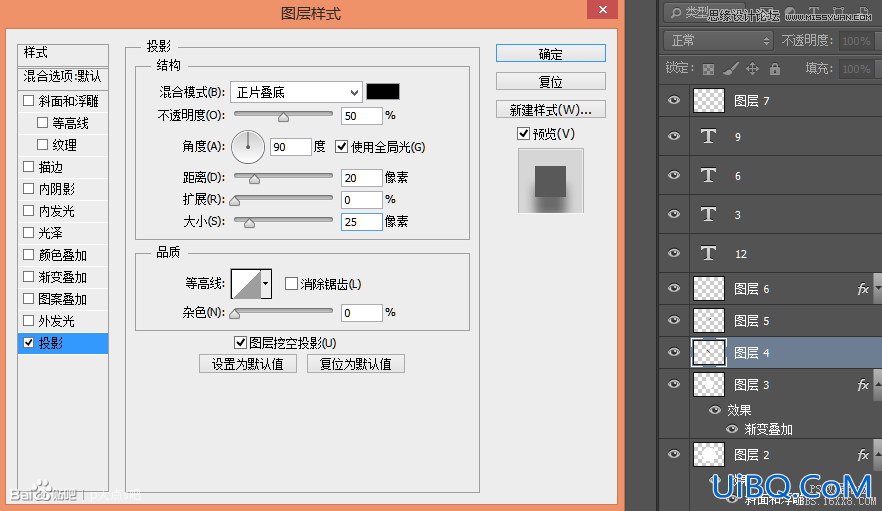Select 渐变叠加 style entry
This screenshot has height=511, width=882.
tap(63, 277)
